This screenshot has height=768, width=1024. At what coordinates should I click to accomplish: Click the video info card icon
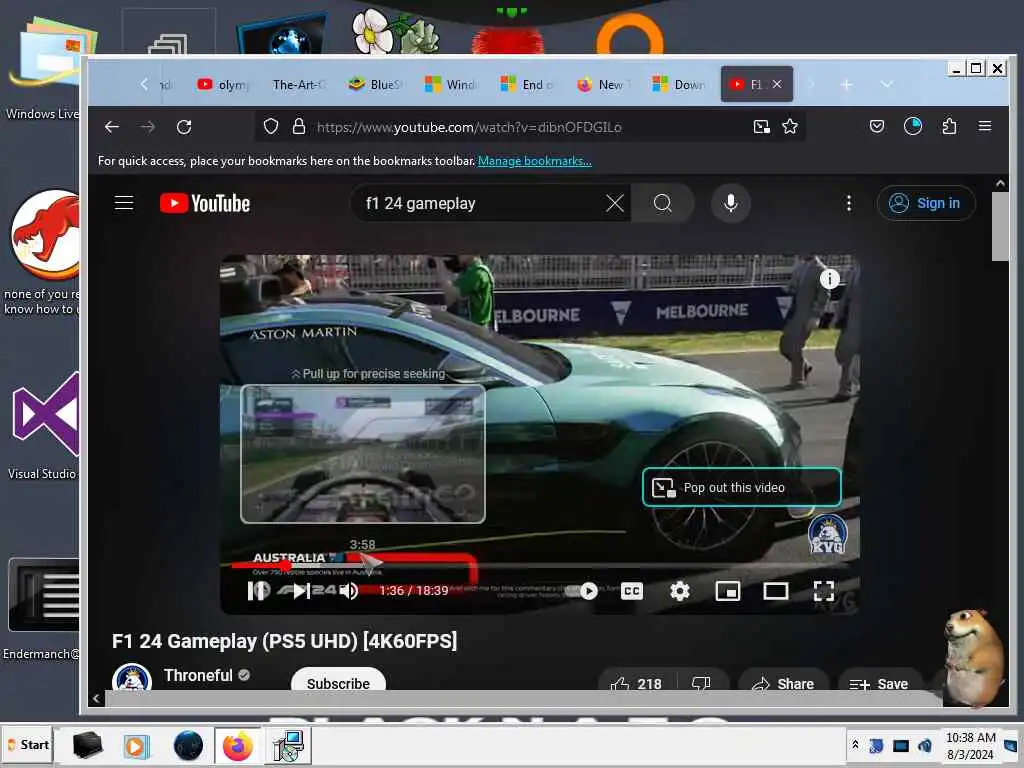829,280
